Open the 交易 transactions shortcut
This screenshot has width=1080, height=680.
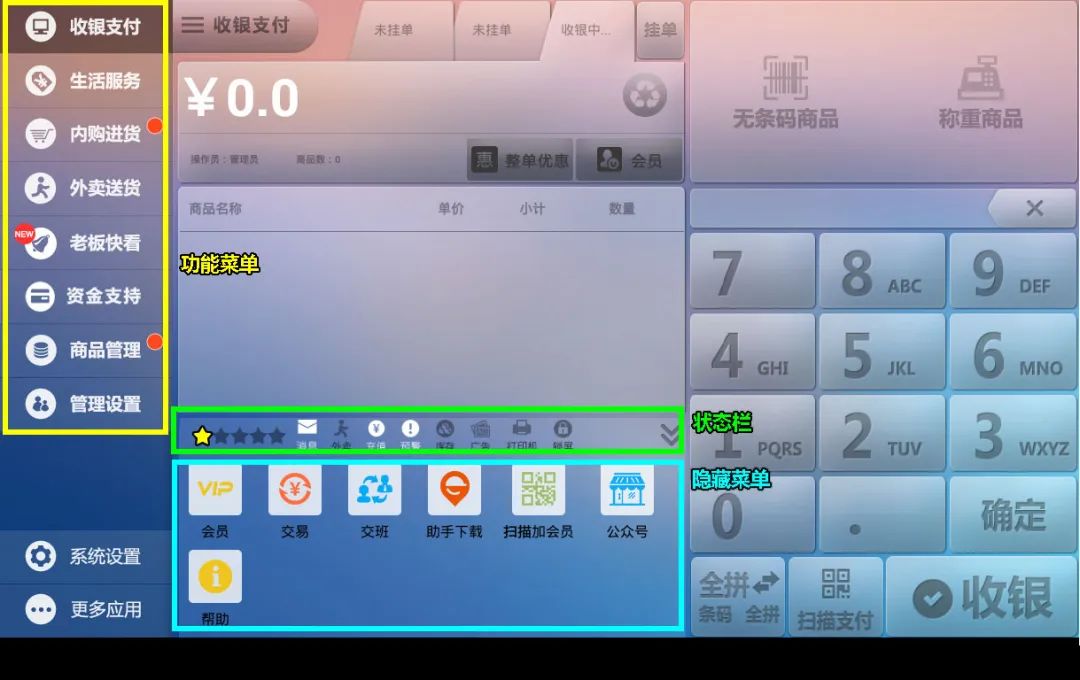[295, 502]
